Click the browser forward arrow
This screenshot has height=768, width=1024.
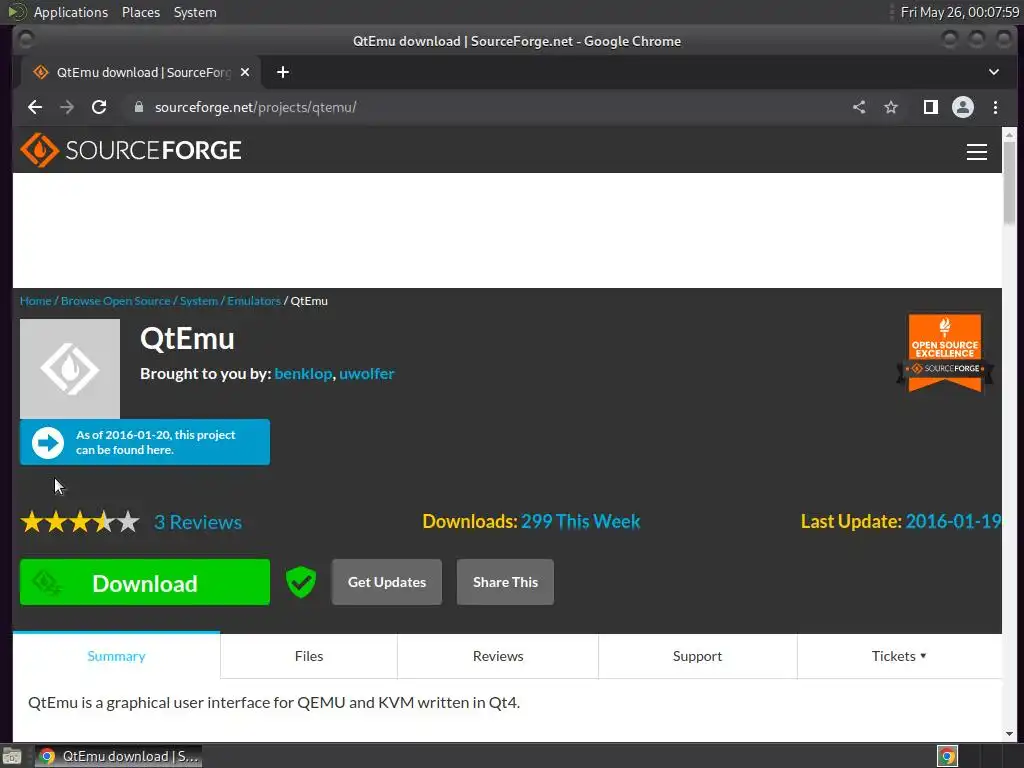click(67, 107)
